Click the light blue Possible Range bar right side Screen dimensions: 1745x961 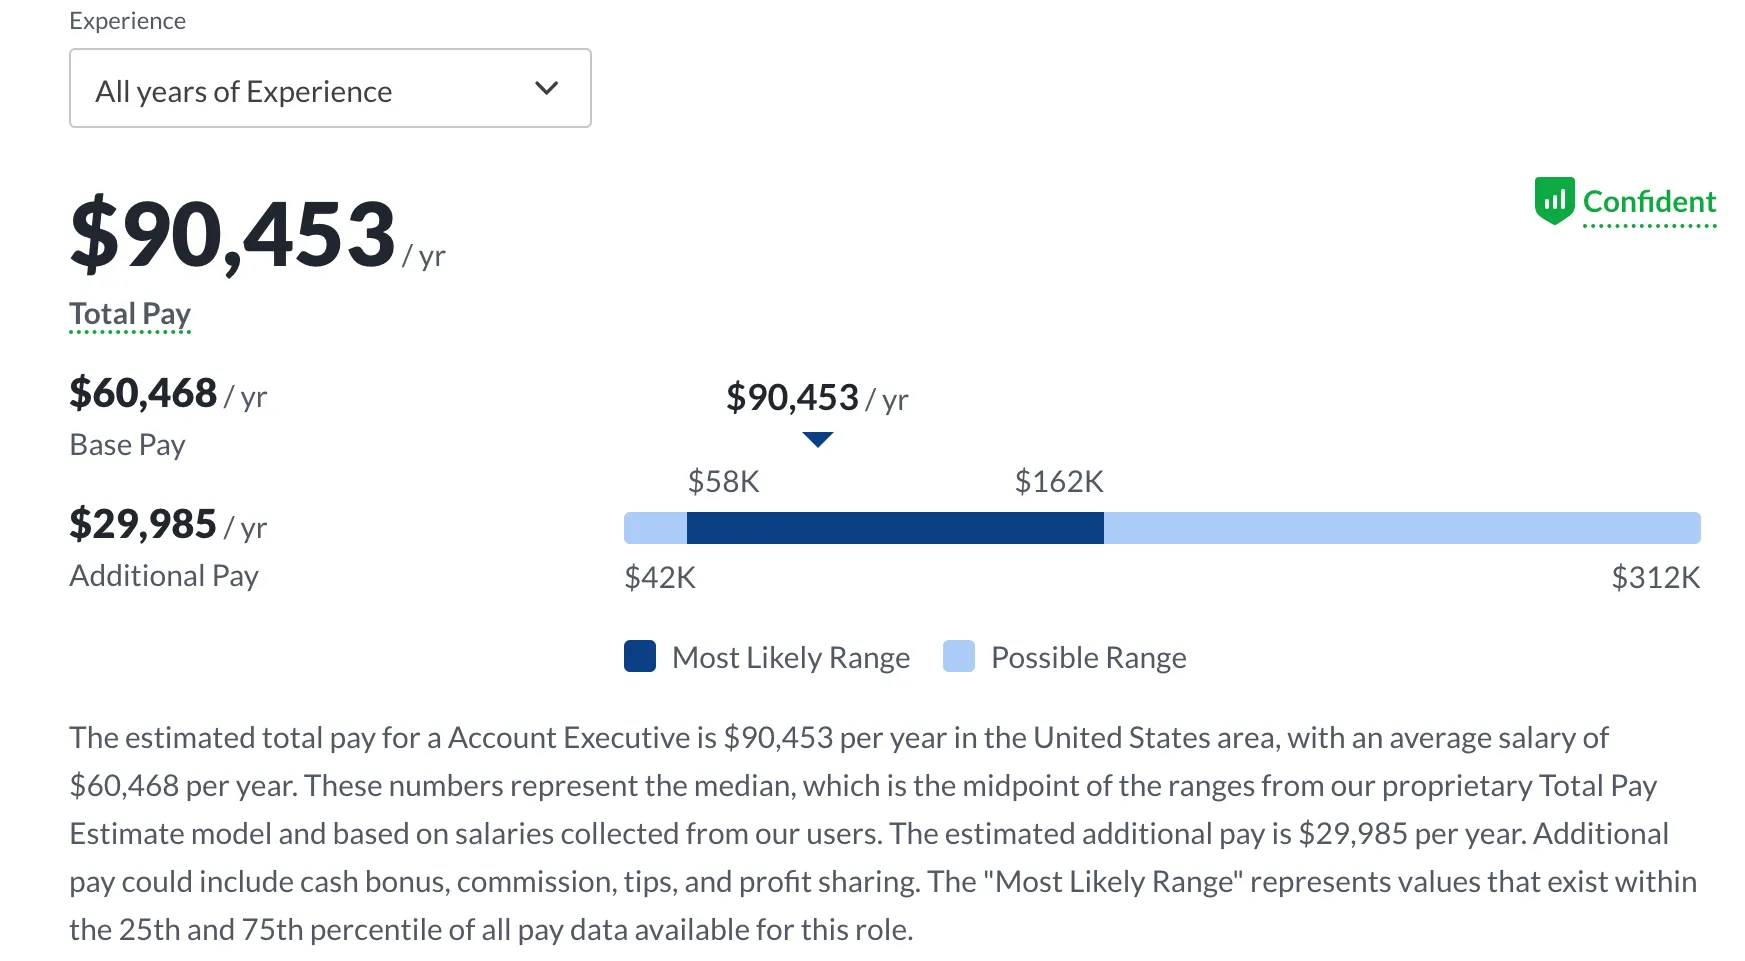point(1400,528)
